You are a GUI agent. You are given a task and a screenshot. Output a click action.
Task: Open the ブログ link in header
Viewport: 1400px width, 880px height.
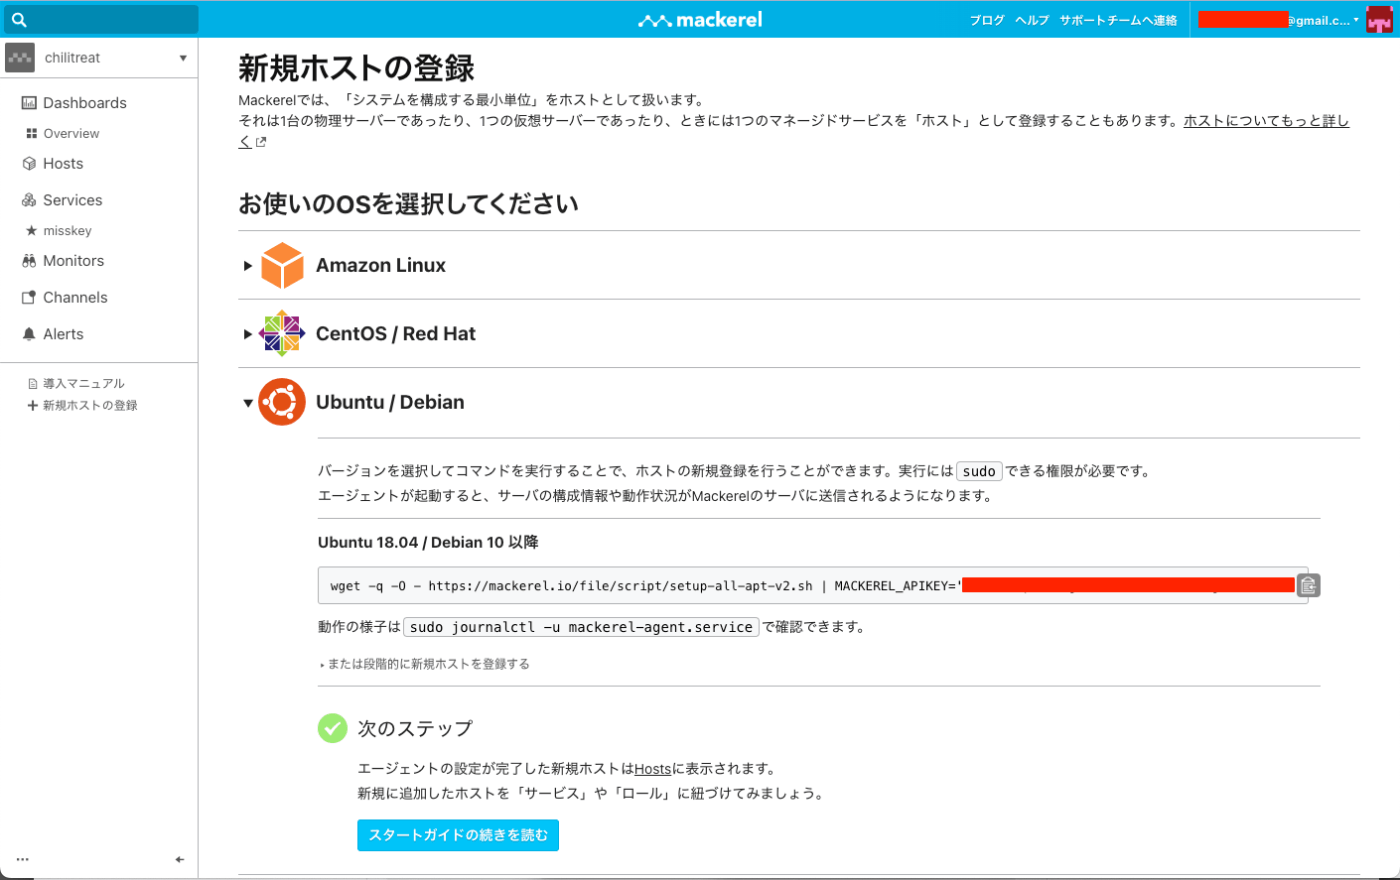(986, 20)
